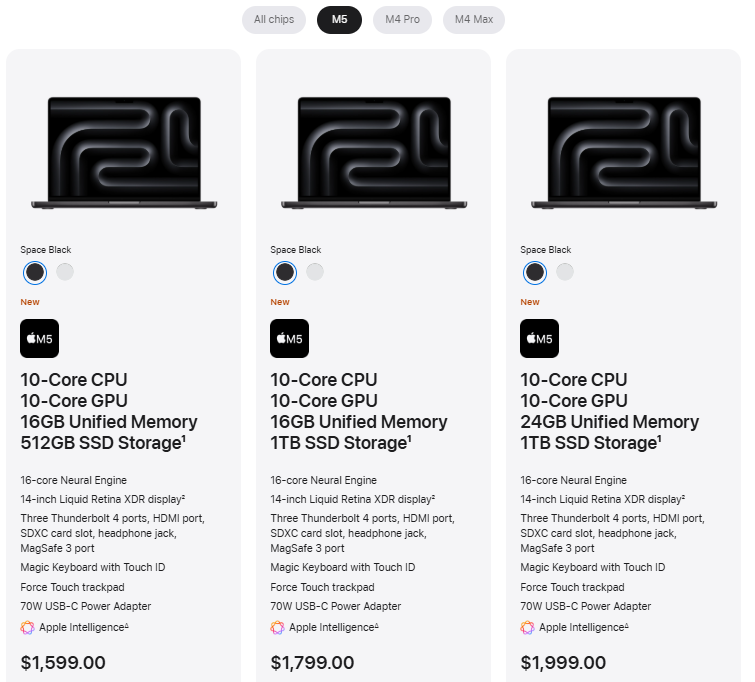Click Apple Intelligence icon on $1,799 model
Screen dimensions: 755x682
point(277,627)
